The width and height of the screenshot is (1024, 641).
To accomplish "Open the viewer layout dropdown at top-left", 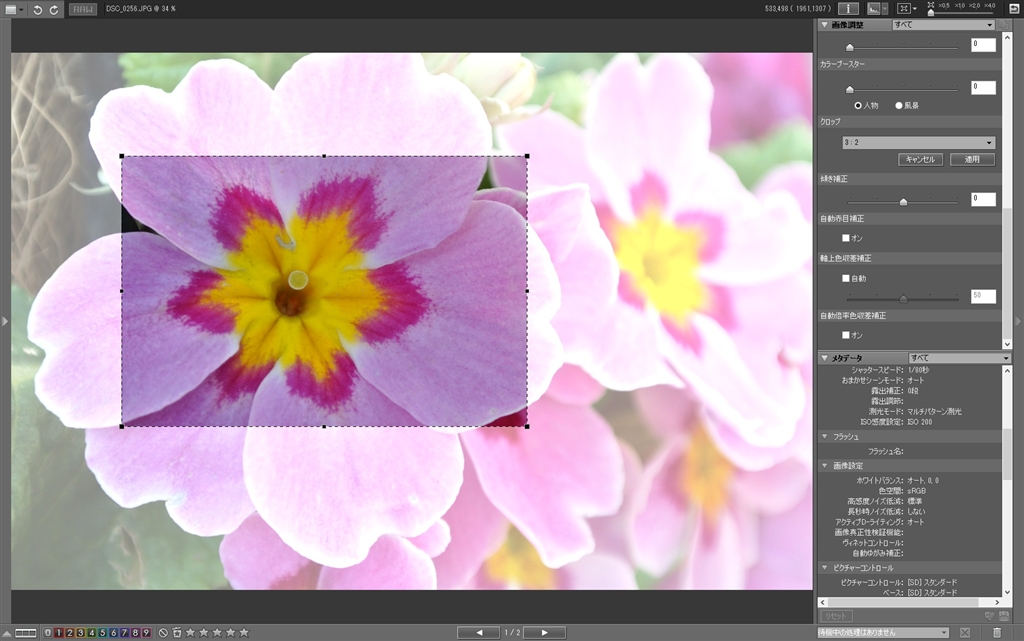I will (x=22, y=9).
